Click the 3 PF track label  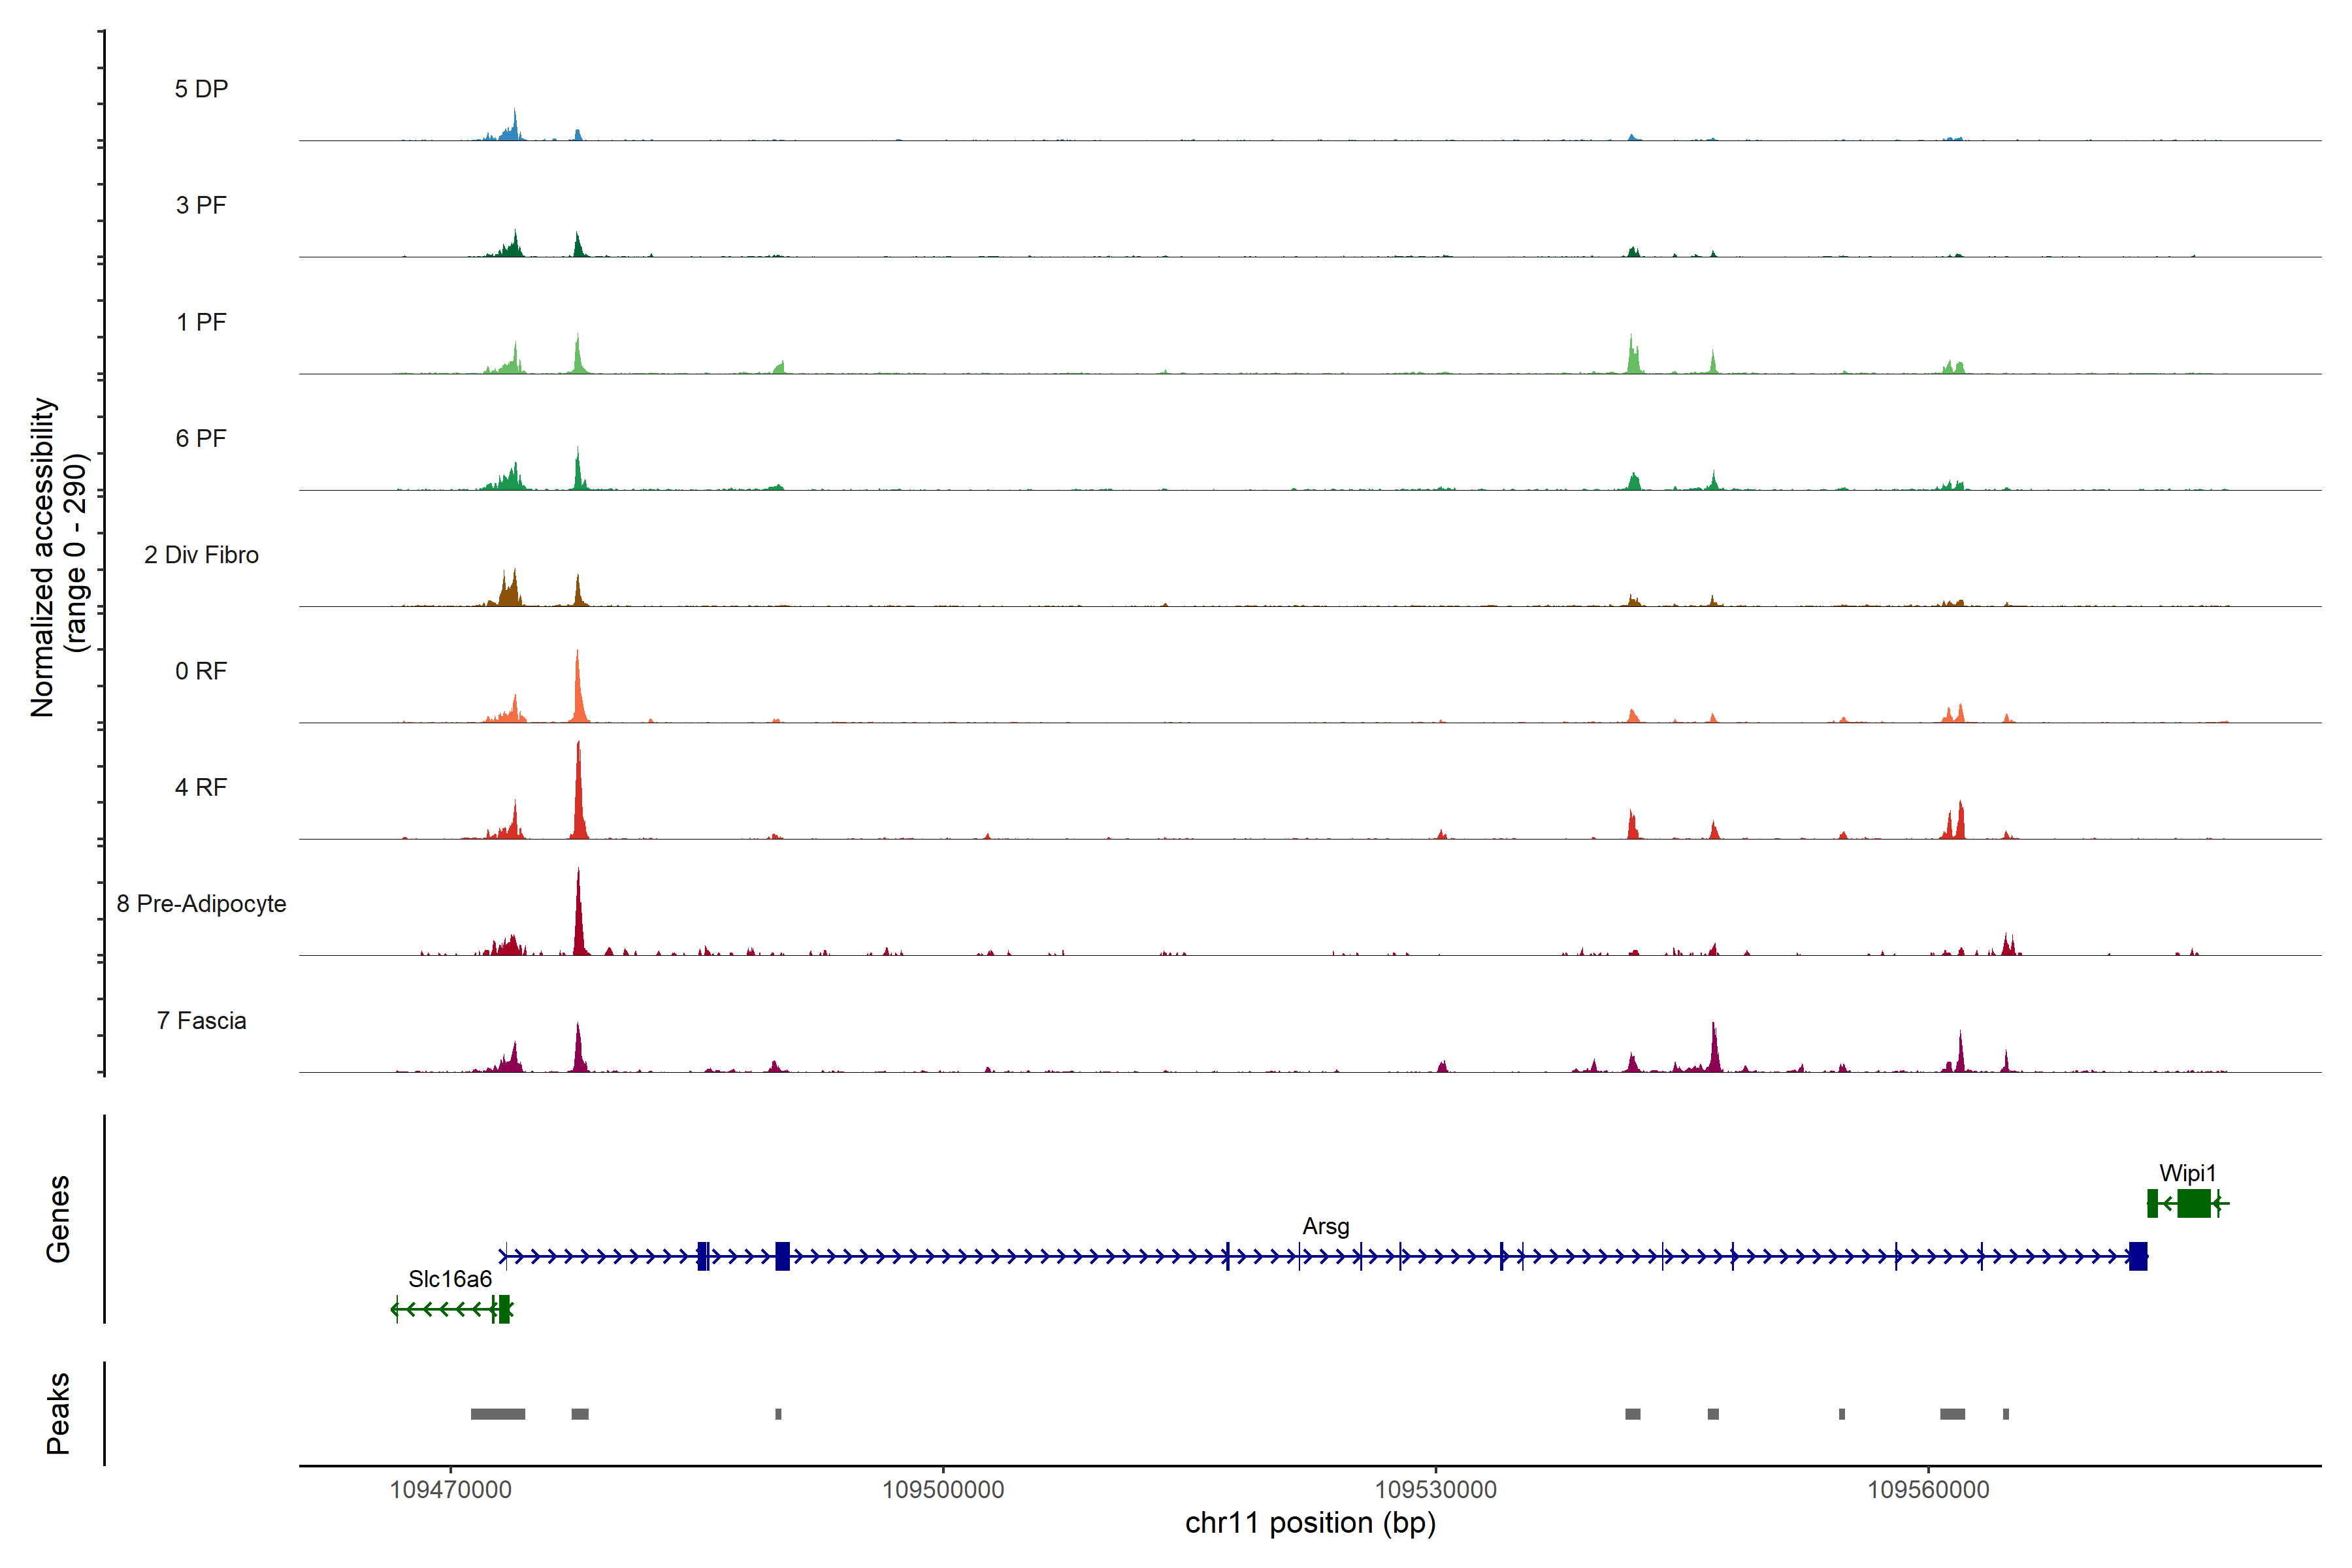pos(201,205)
